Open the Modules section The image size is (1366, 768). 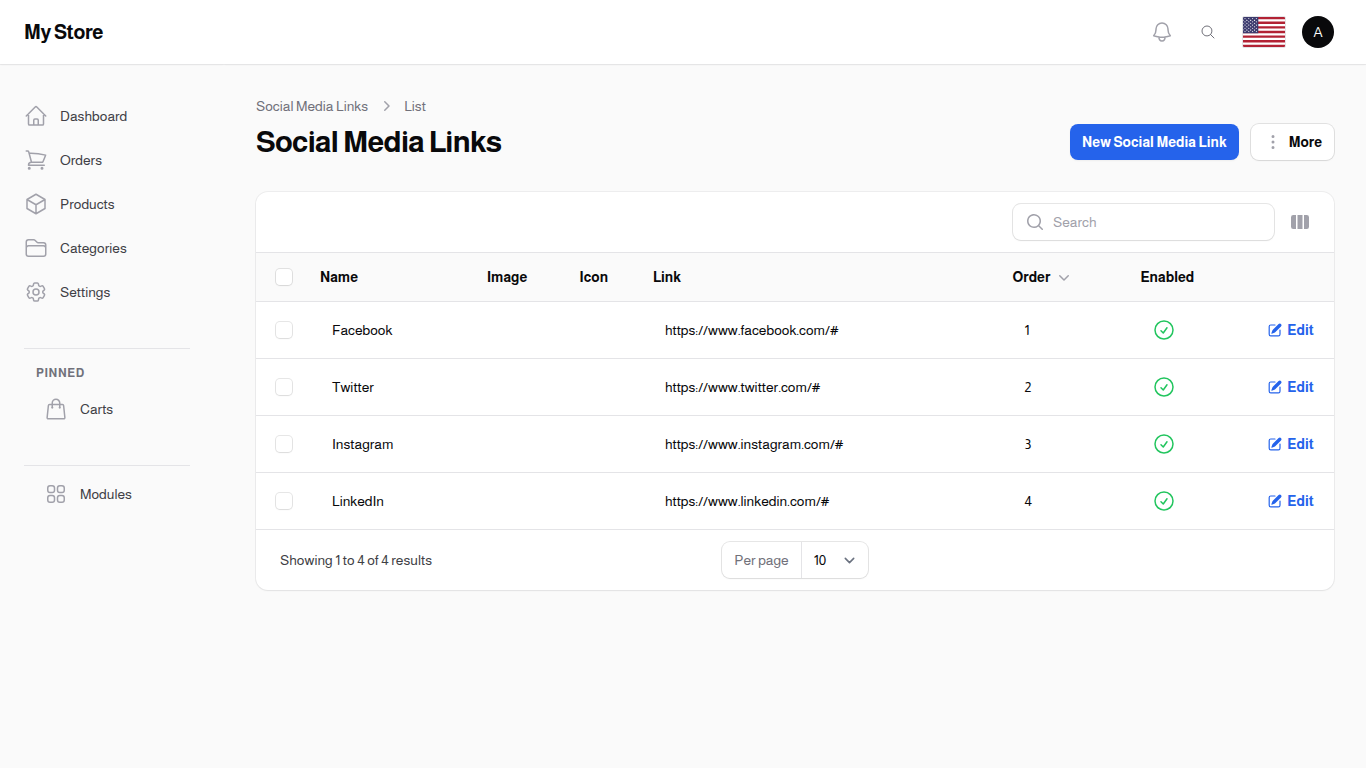click(x=105, y=494)
